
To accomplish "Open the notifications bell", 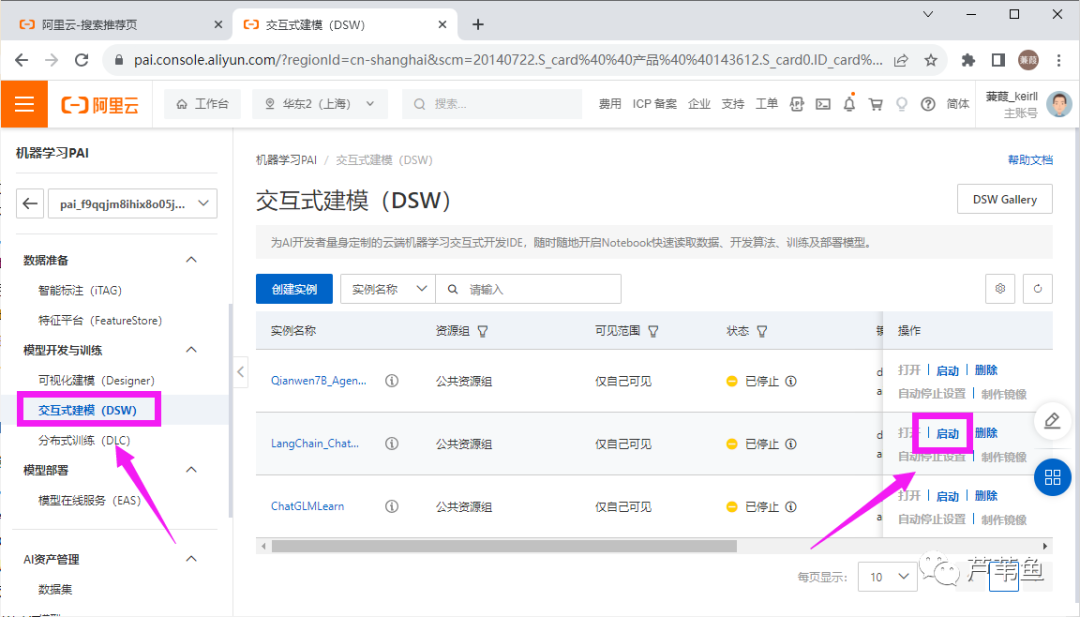I will point(849,104).
